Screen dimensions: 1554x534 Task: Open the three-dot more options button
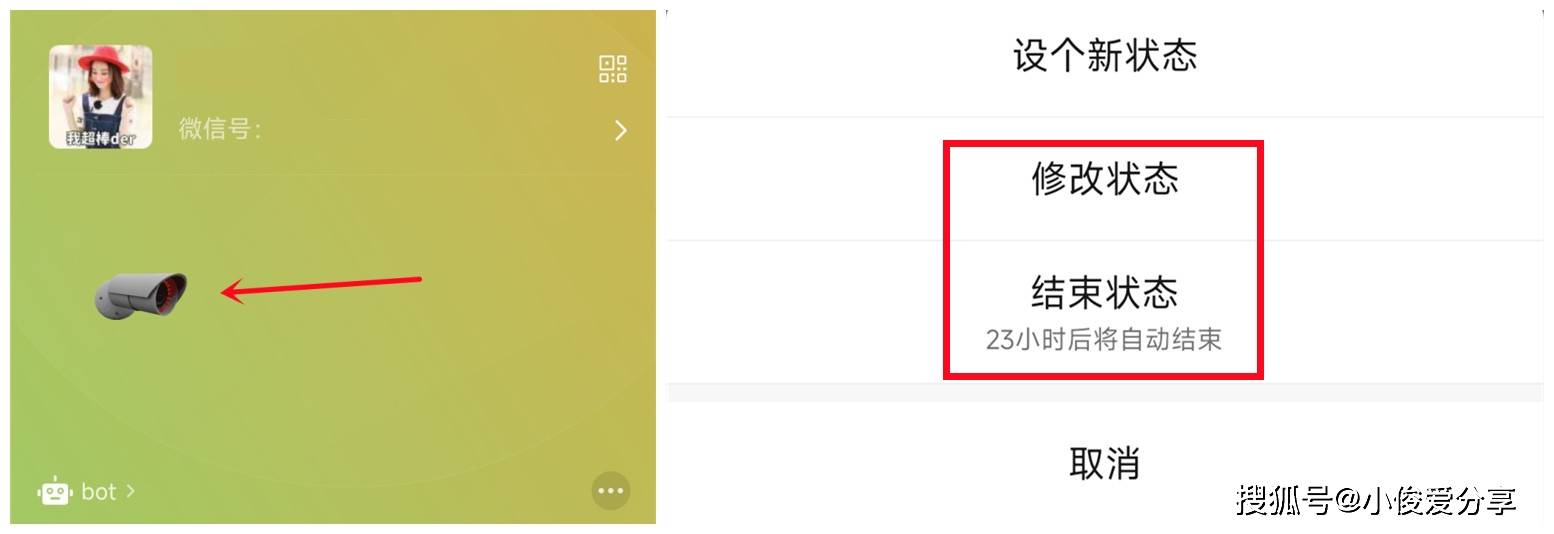(x=610, y=490)
